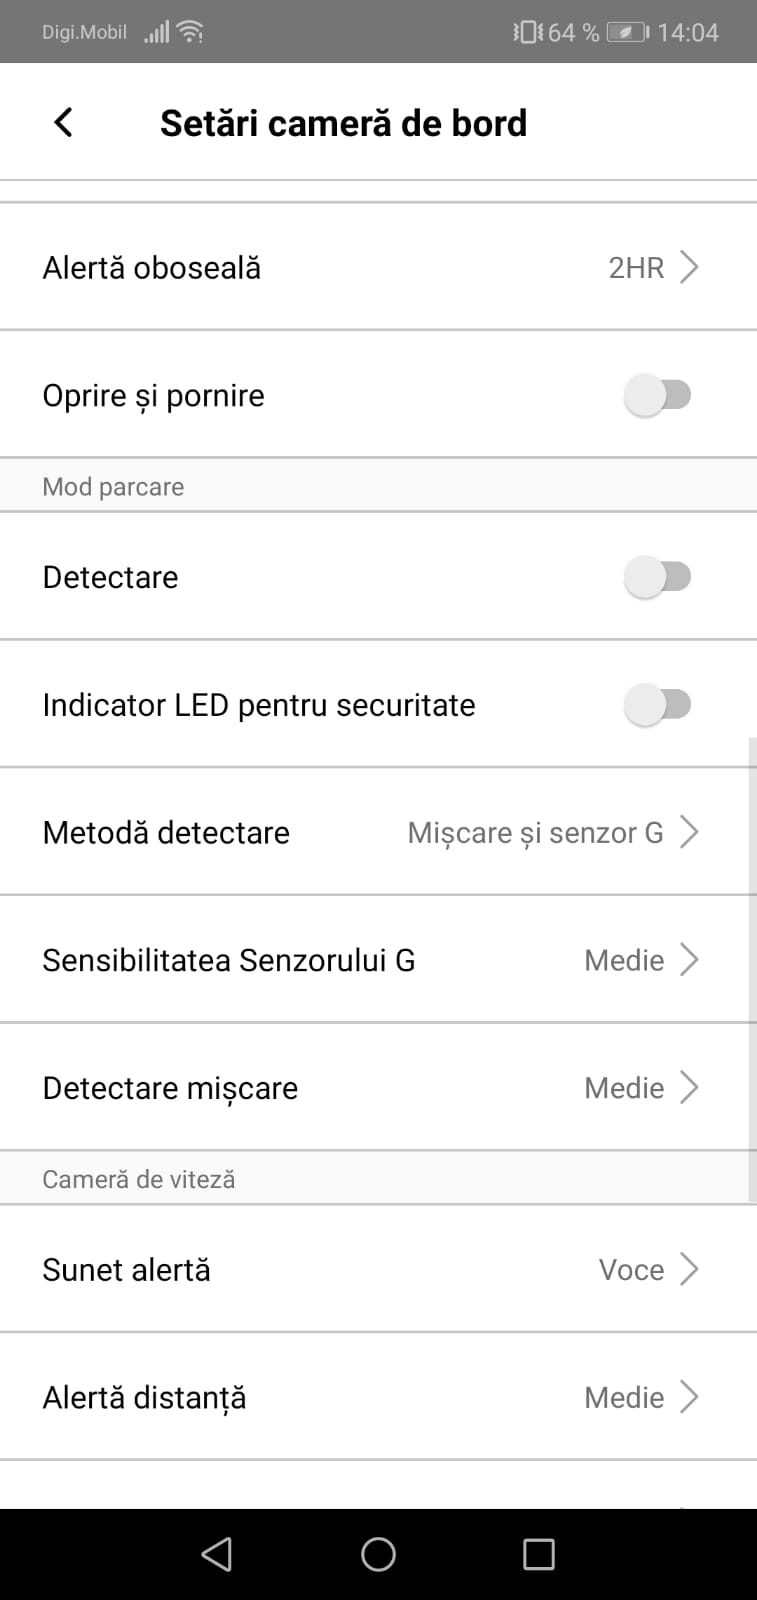Tap the Setări cameră de bord title

tap(343, 123)
